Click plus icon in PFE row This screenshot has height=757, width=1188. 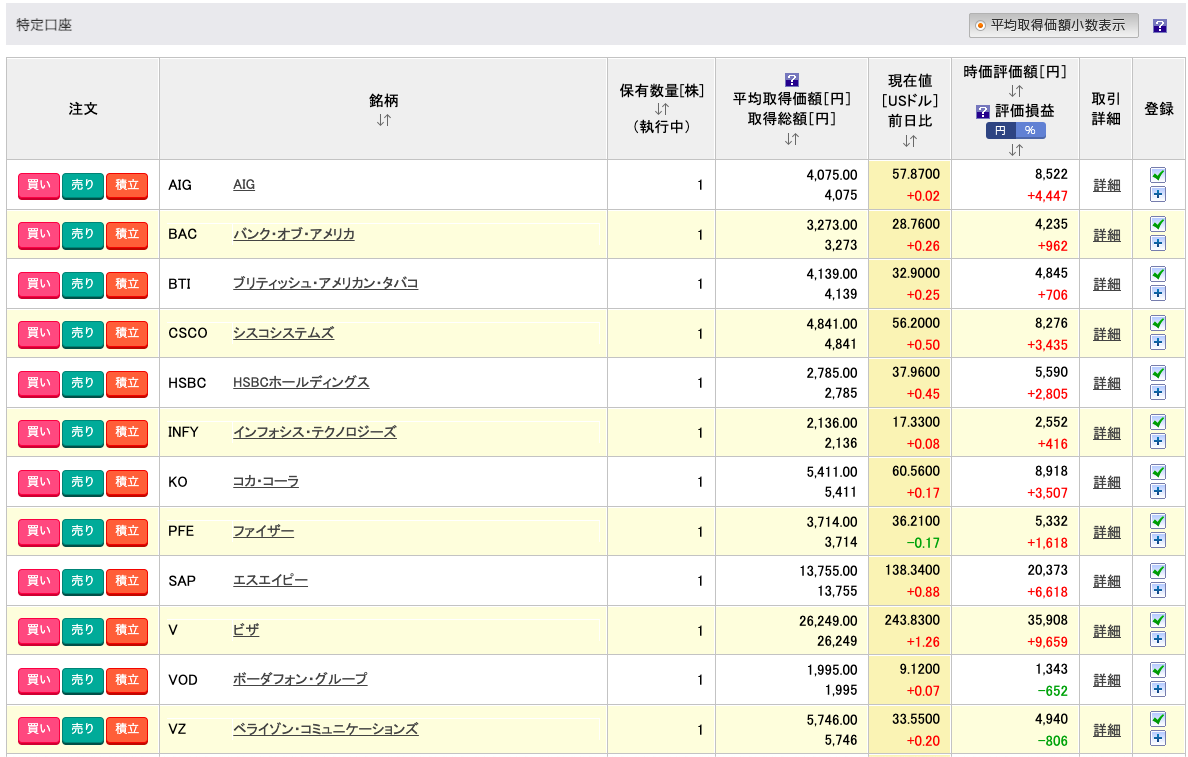click(x=1158, y=540)
